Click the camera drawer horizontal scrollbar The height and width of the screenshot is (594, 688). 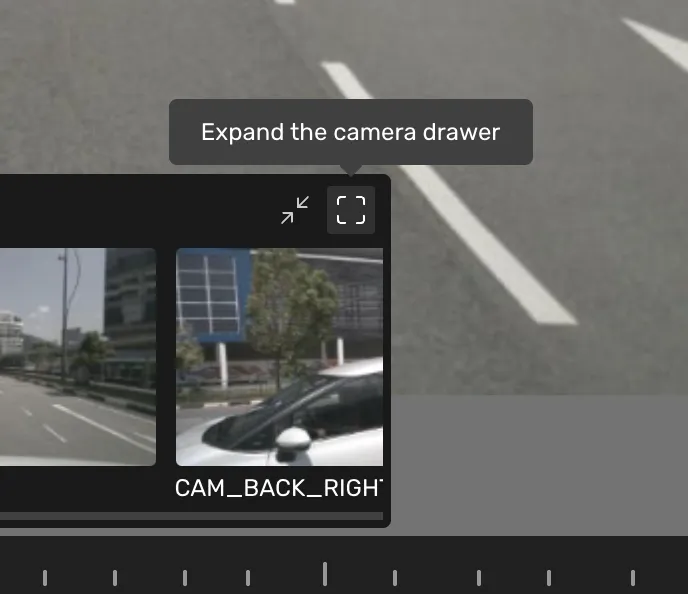tap(191, 516)
